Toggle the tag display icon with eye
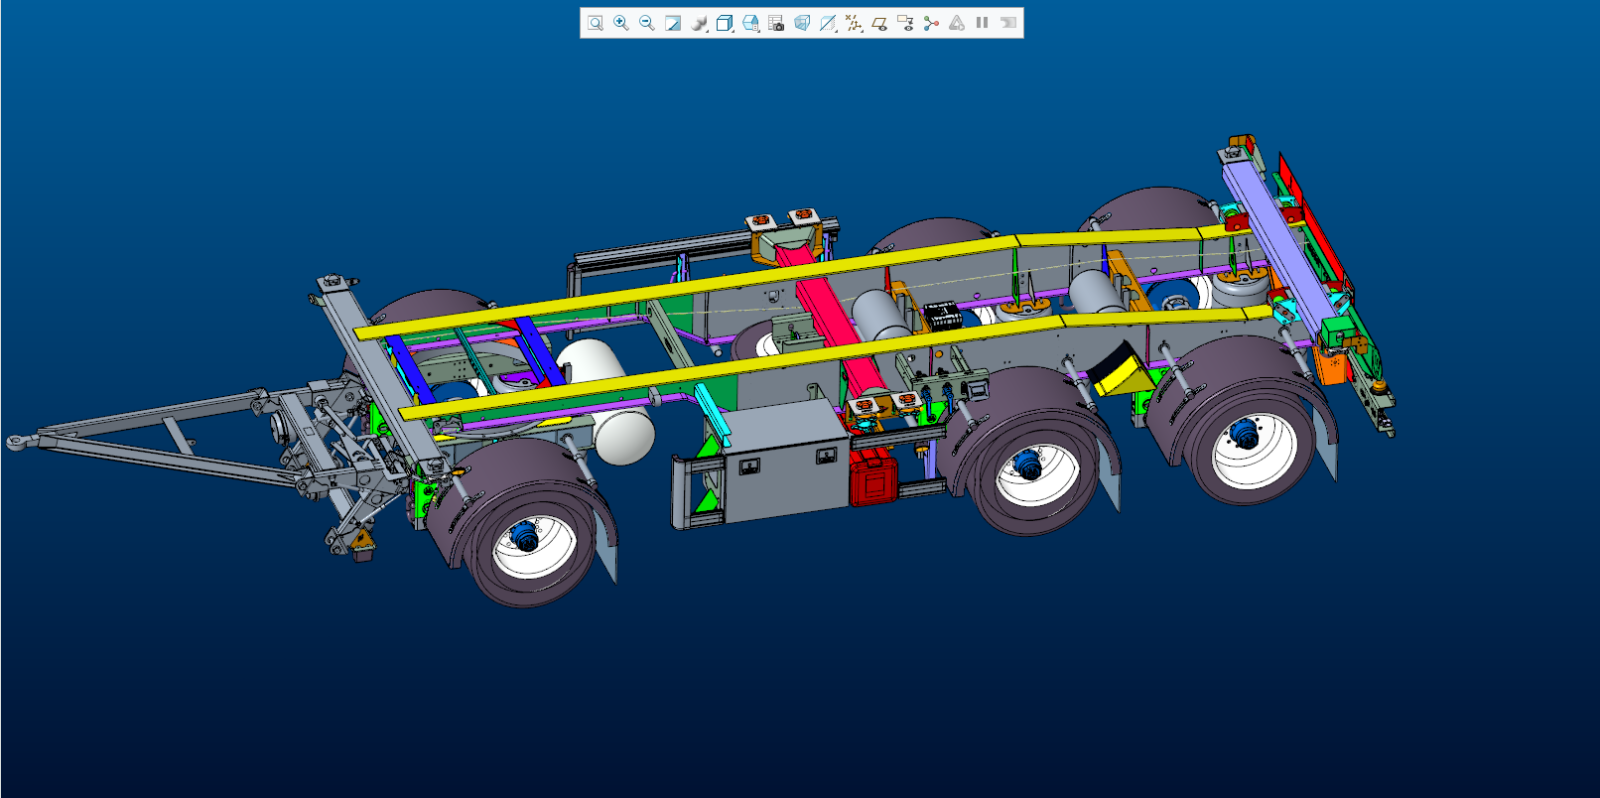 [x=905, y=23]
